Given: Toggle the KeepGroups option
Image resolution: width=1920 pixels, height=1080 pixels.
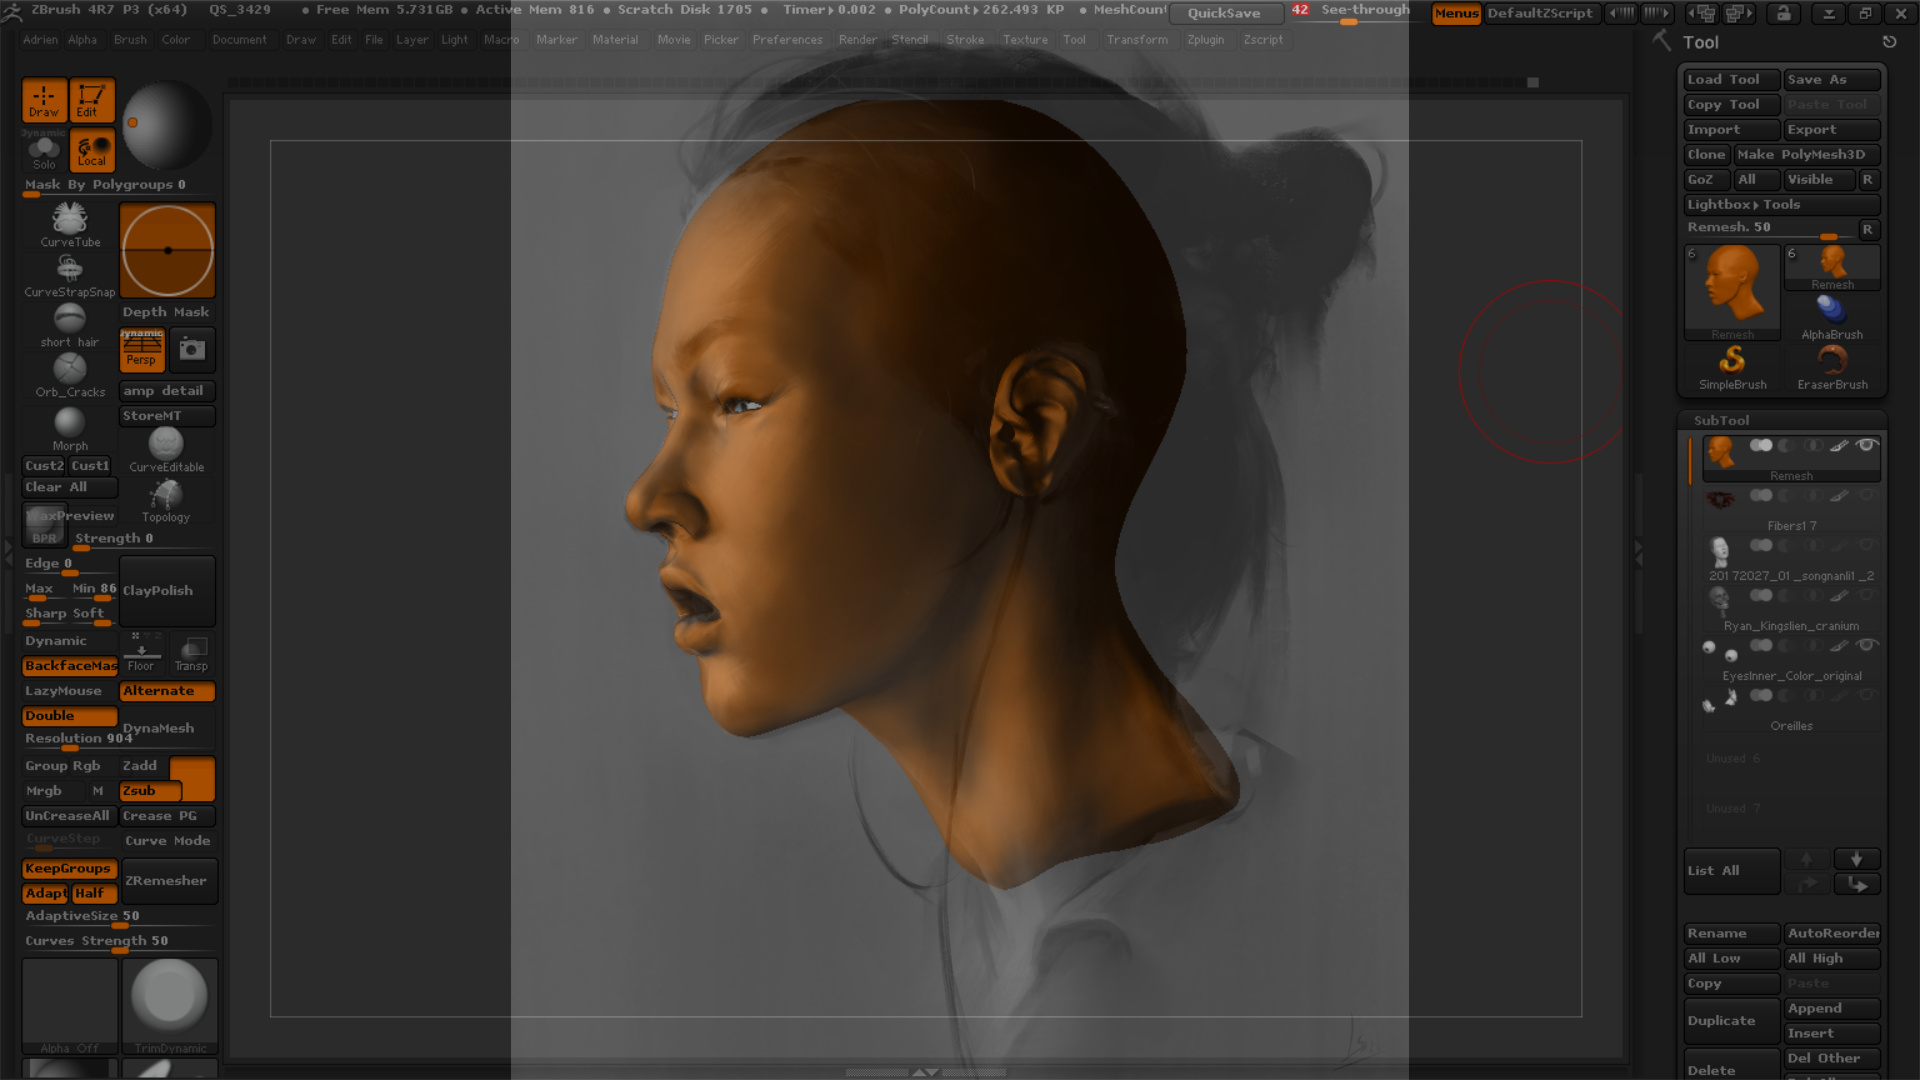Looking at the screenshot, I should (x=70, y=869).
